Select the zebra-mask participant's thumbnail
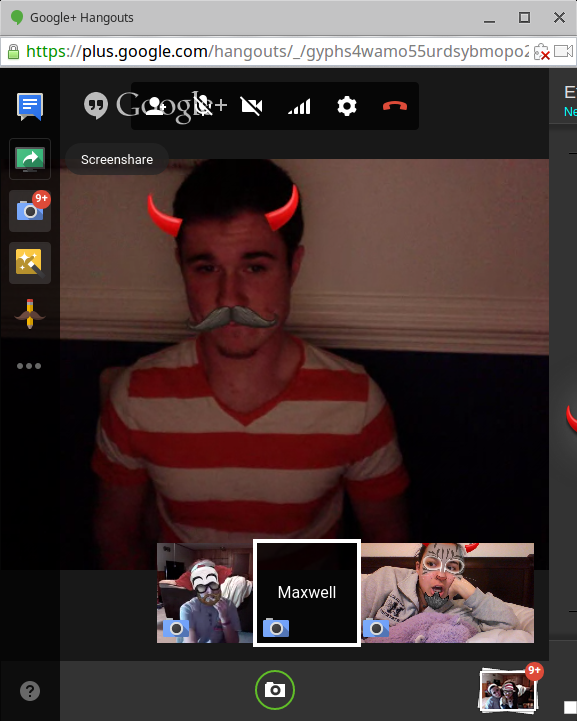The width and height of the screenshot is (577, 721). tap(447, 593)
